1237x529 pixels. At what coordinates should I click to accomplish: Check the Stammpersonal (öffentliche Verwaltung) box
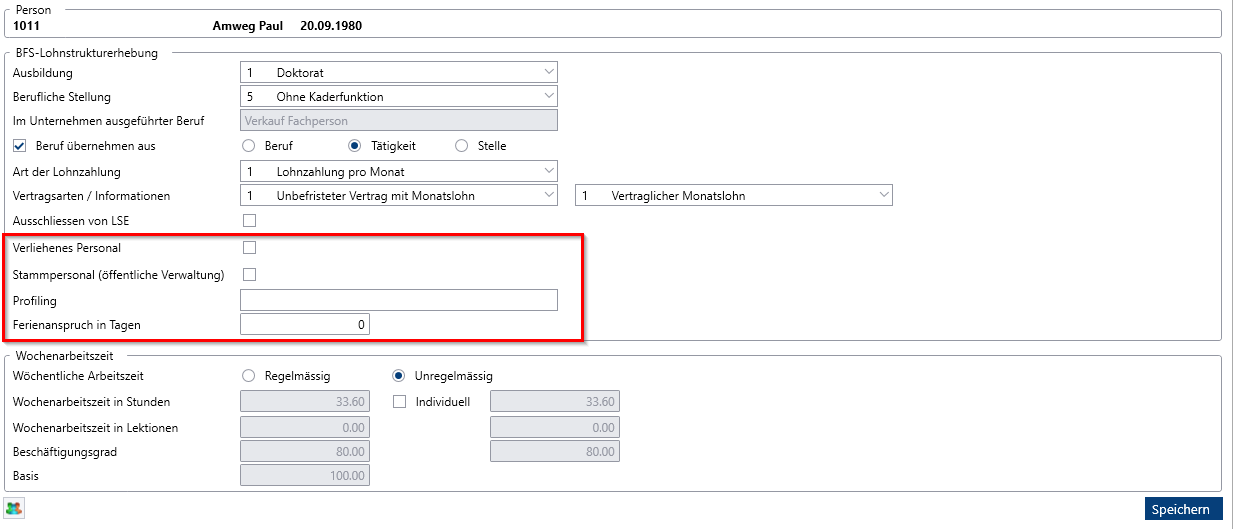point(249,274)
